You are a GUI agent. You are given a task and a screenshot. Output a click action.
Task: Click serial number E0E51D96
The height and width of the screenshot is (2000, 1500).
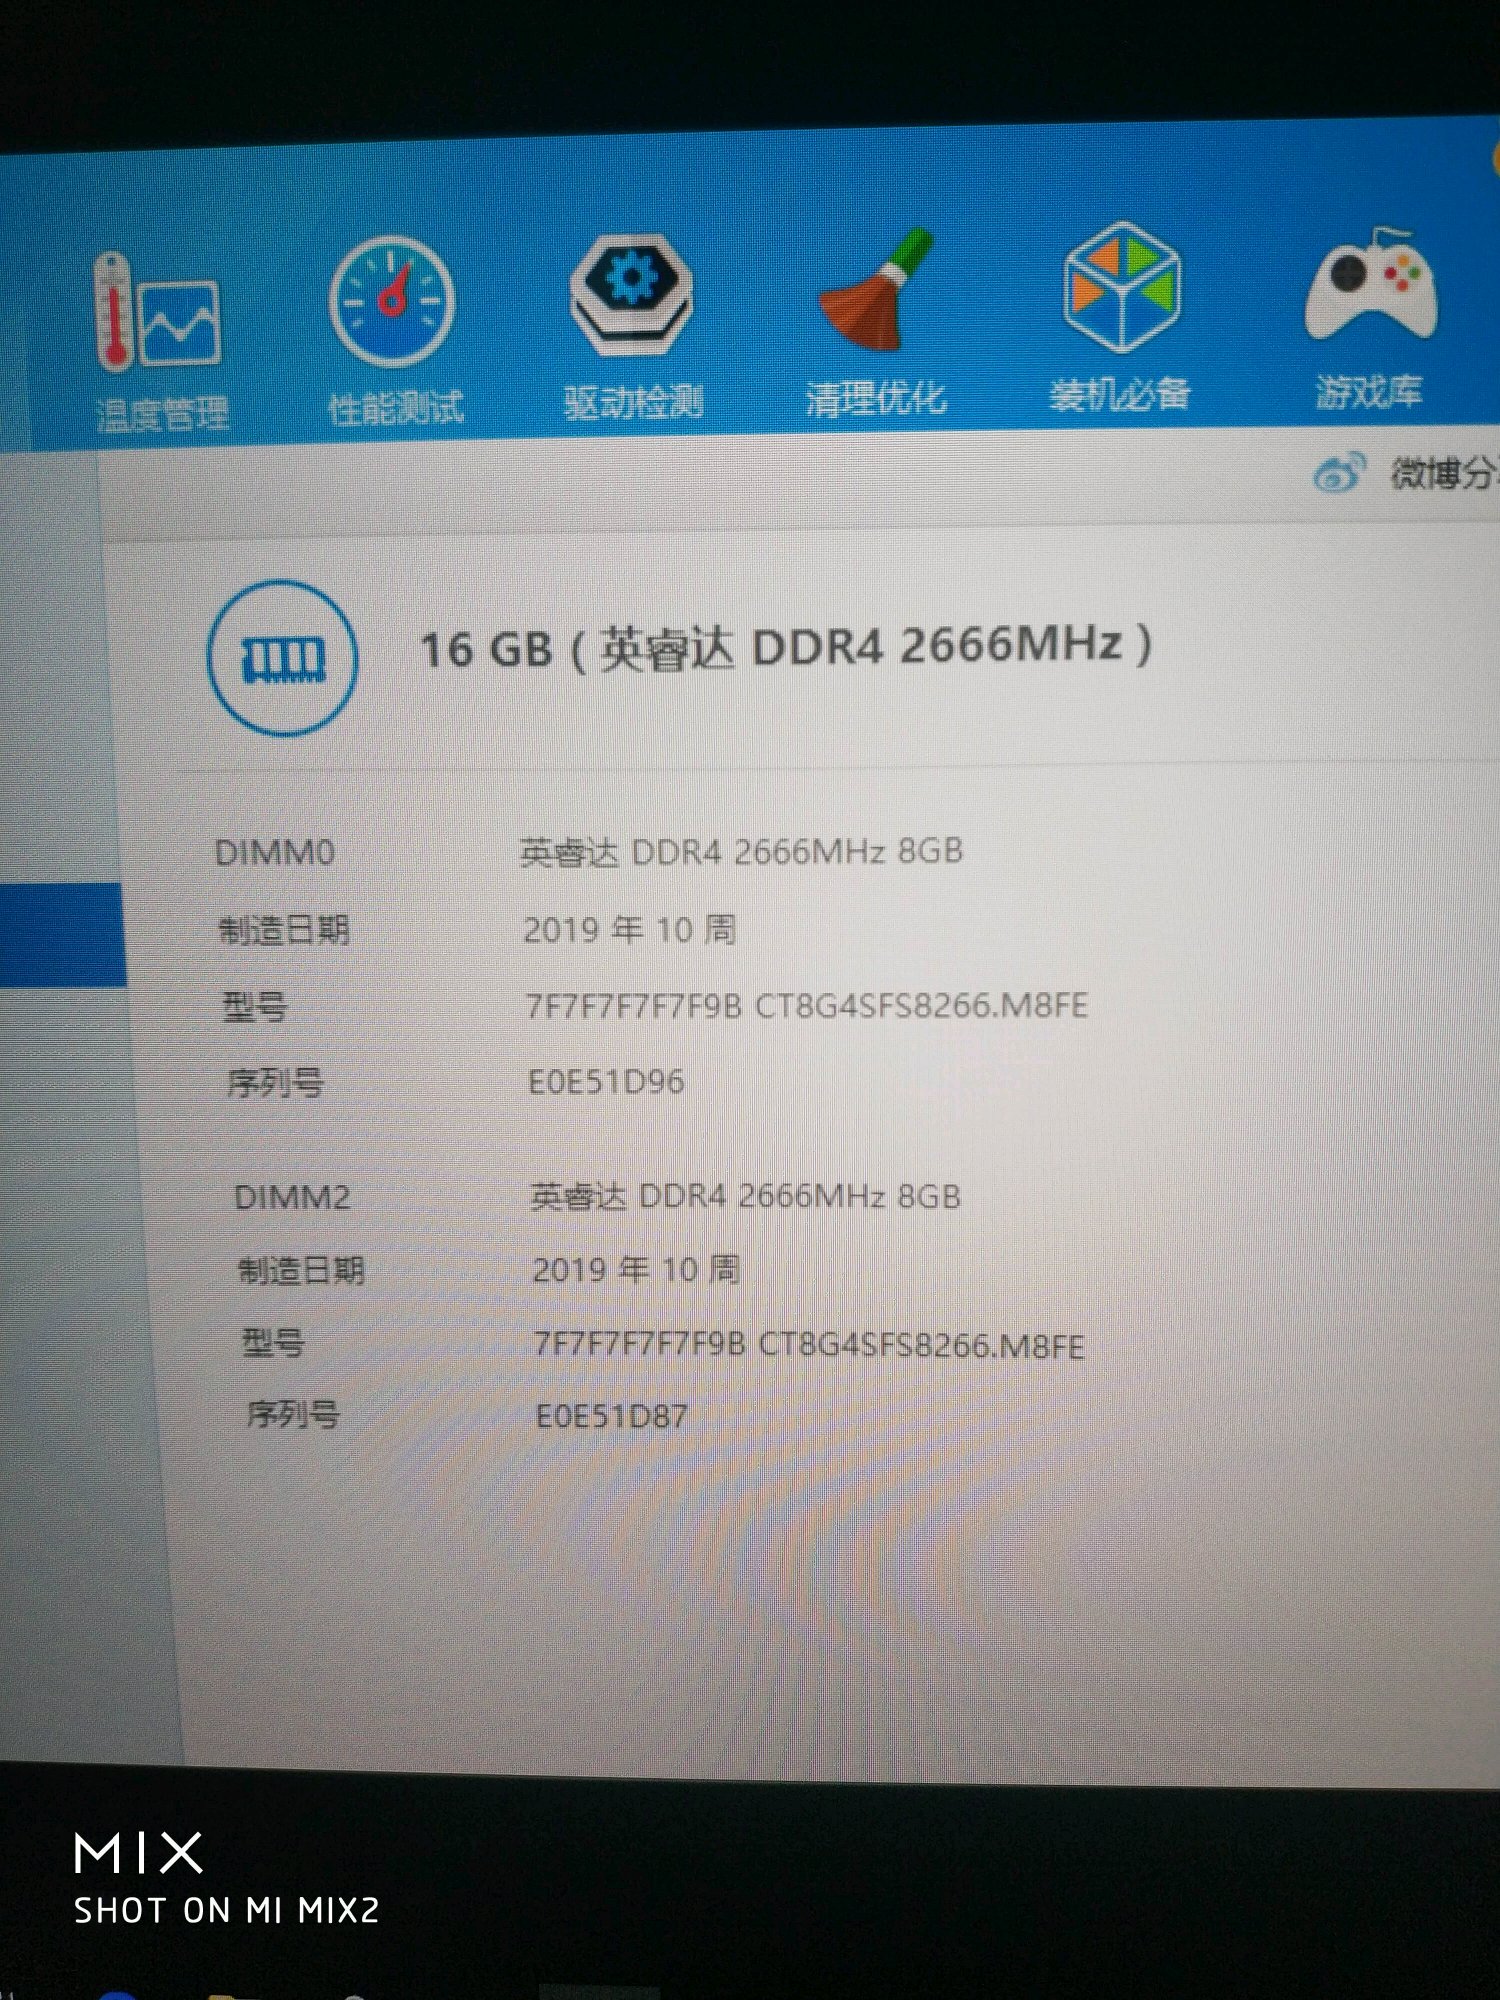(x=606, y=1082)
